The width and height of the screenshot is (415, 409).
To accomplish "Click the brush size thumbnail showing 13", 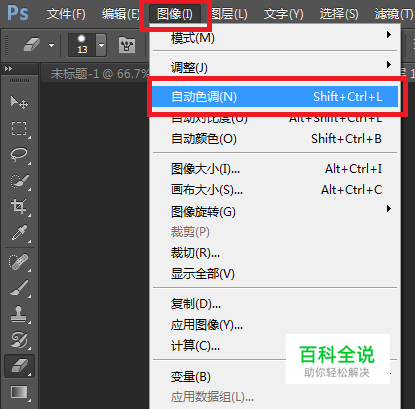I will [82, 45].
